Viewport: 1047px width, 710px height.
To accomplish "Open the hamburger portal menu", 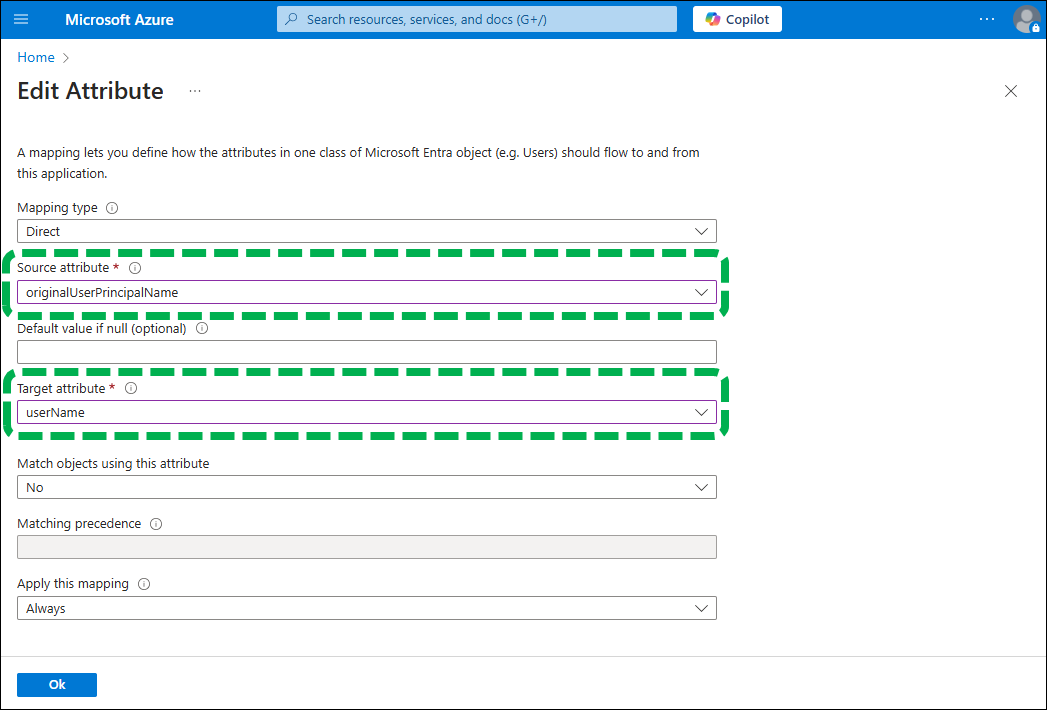I will [22, 19].
